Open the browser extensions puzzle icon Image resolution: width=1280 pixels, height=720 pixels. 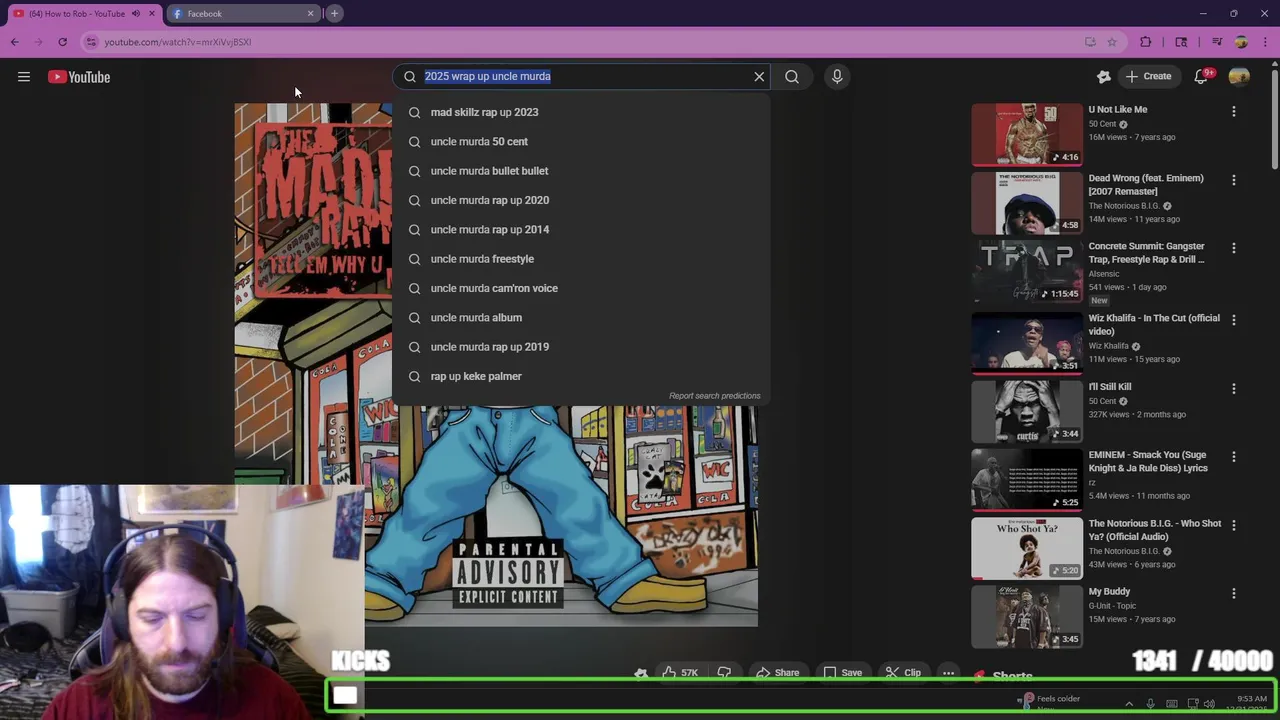coord(1146,42)
